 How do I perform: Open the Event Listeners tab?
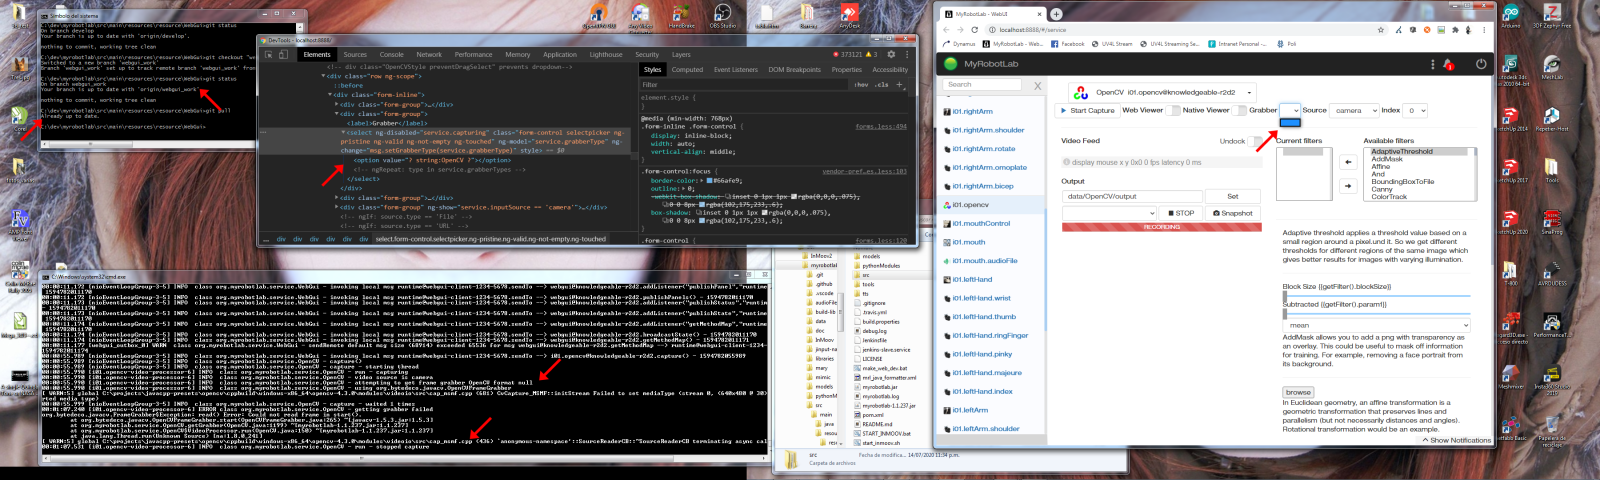tap(736, 70)
